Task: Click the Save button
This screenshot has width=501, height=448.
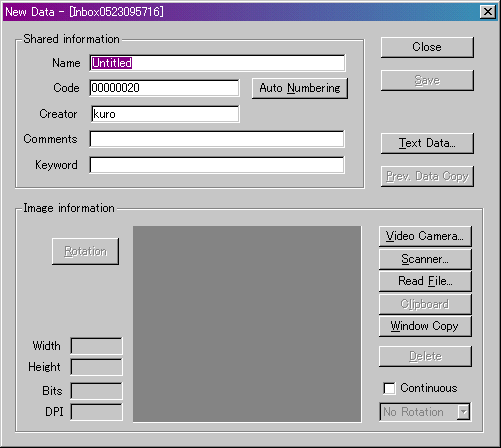Action: click(x=427, y=80)
